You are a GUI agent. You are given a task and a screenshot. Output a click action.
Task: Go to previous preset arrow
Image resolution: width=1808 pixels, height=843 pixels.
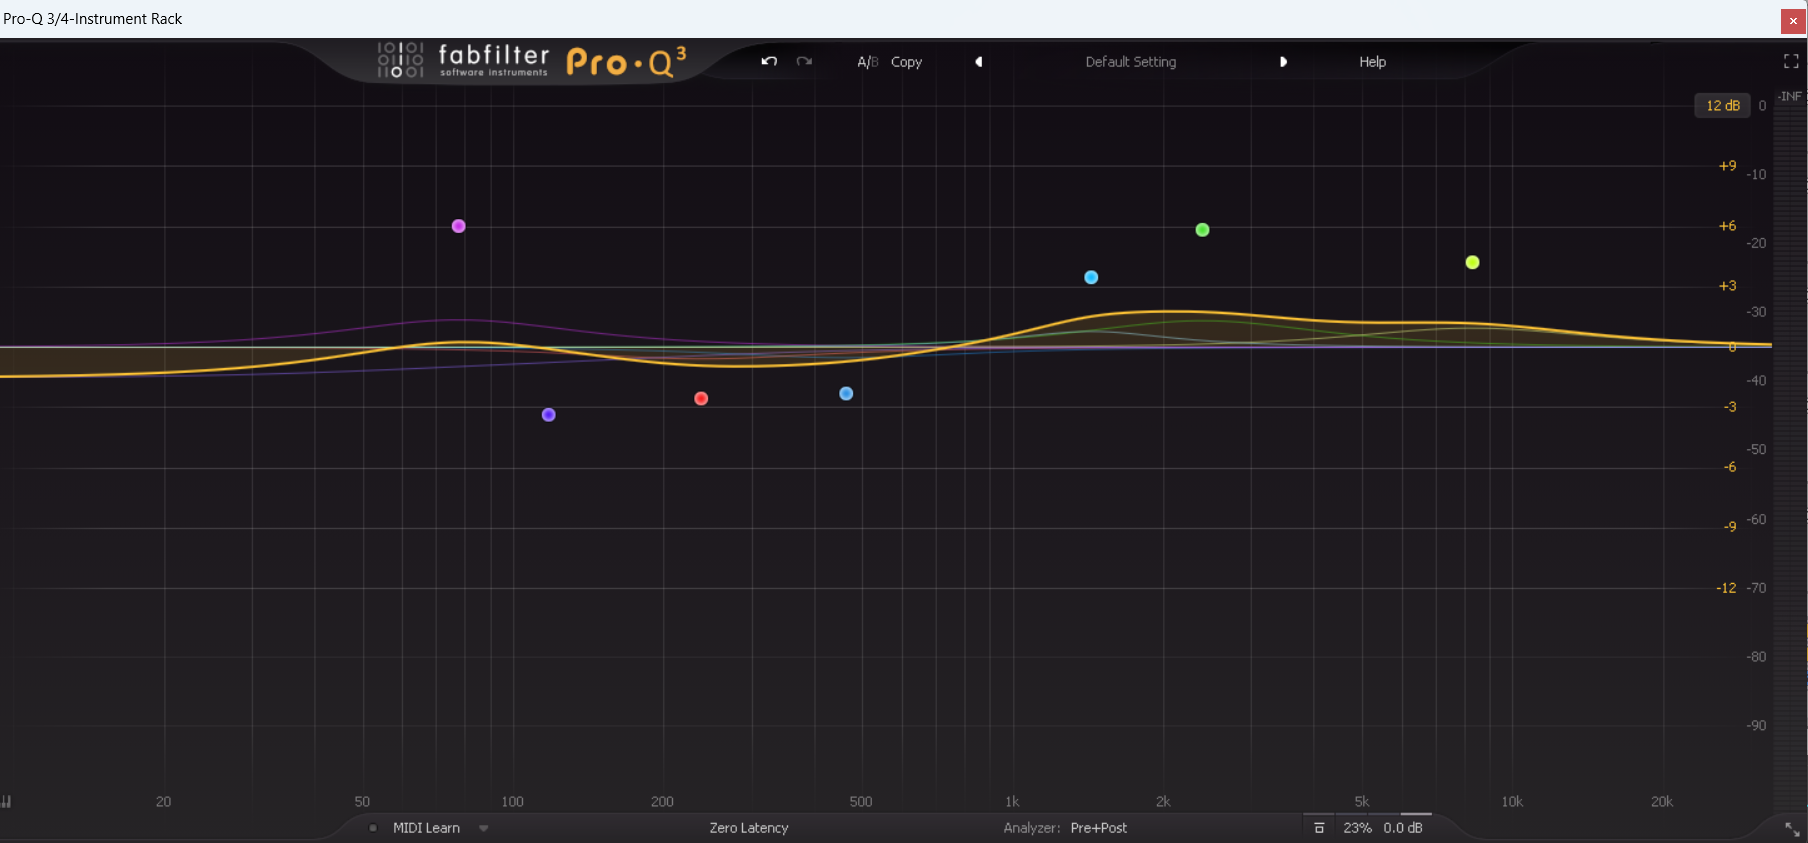(x=979, y=62)
